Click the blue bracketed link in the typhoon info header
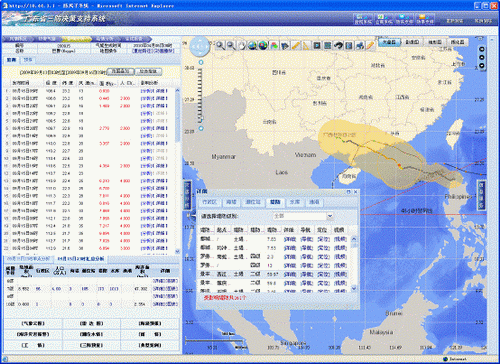The image size is (500, 364). tap(153, 51)
